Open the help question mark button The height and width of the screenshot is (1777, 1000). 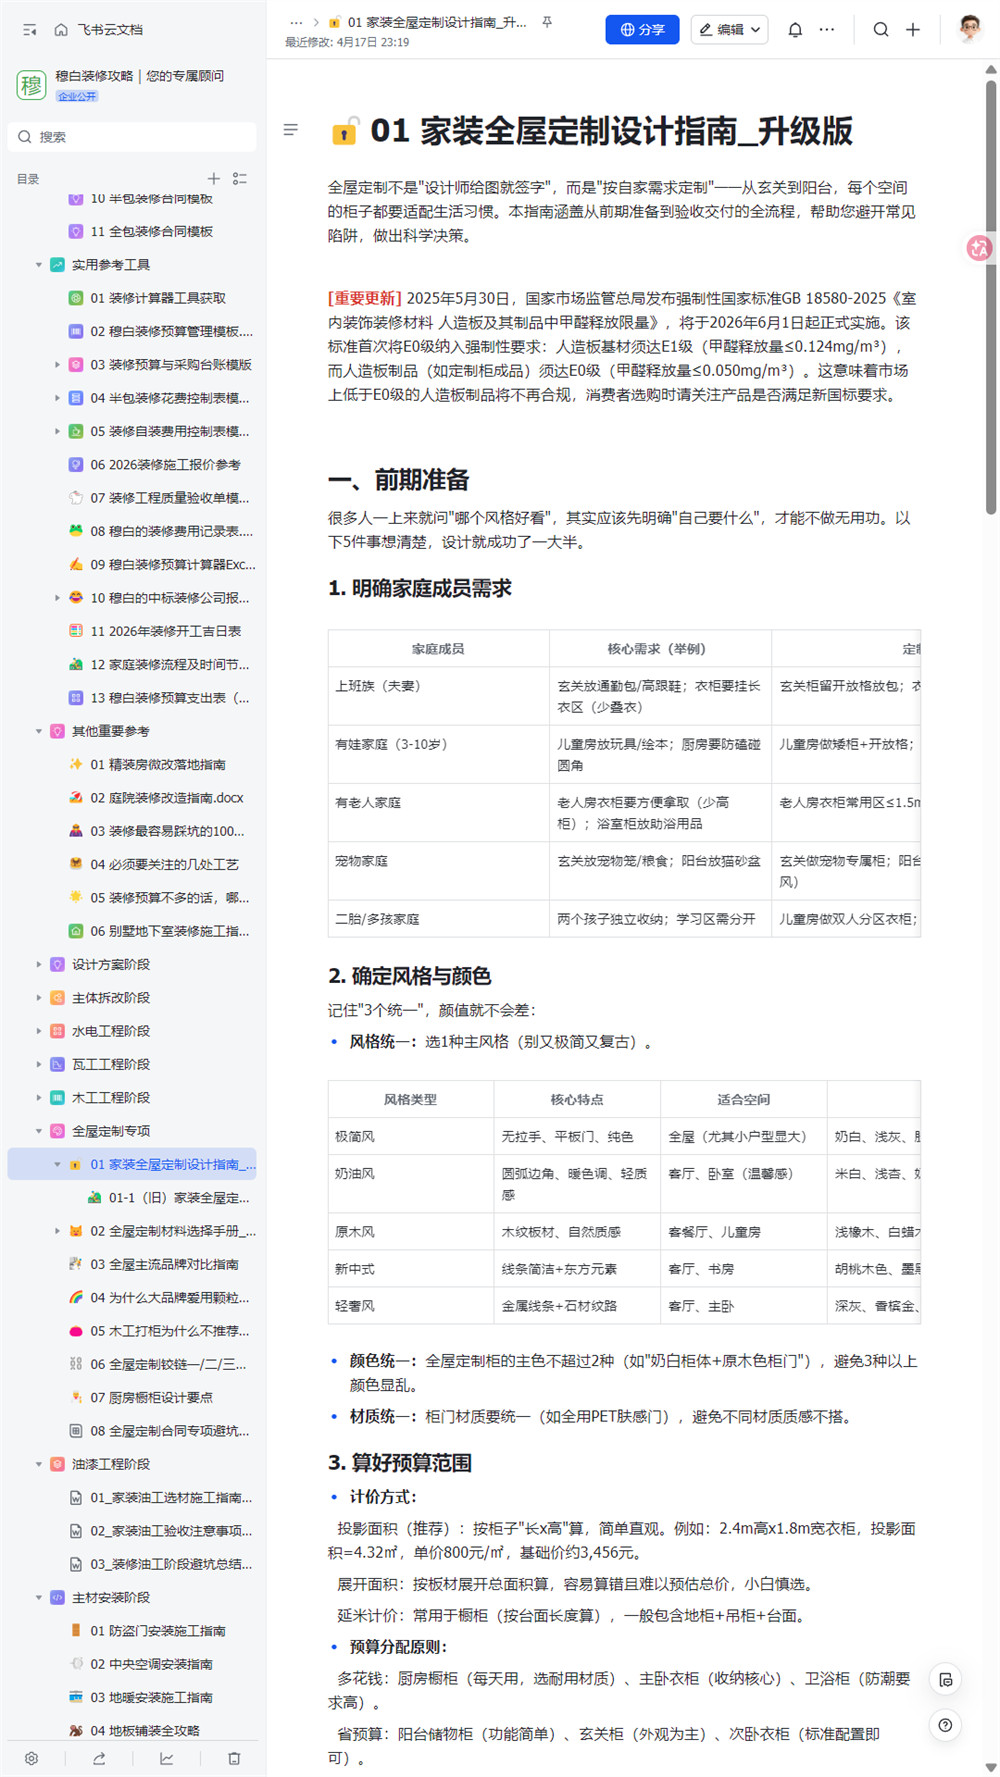point(945,1725)
